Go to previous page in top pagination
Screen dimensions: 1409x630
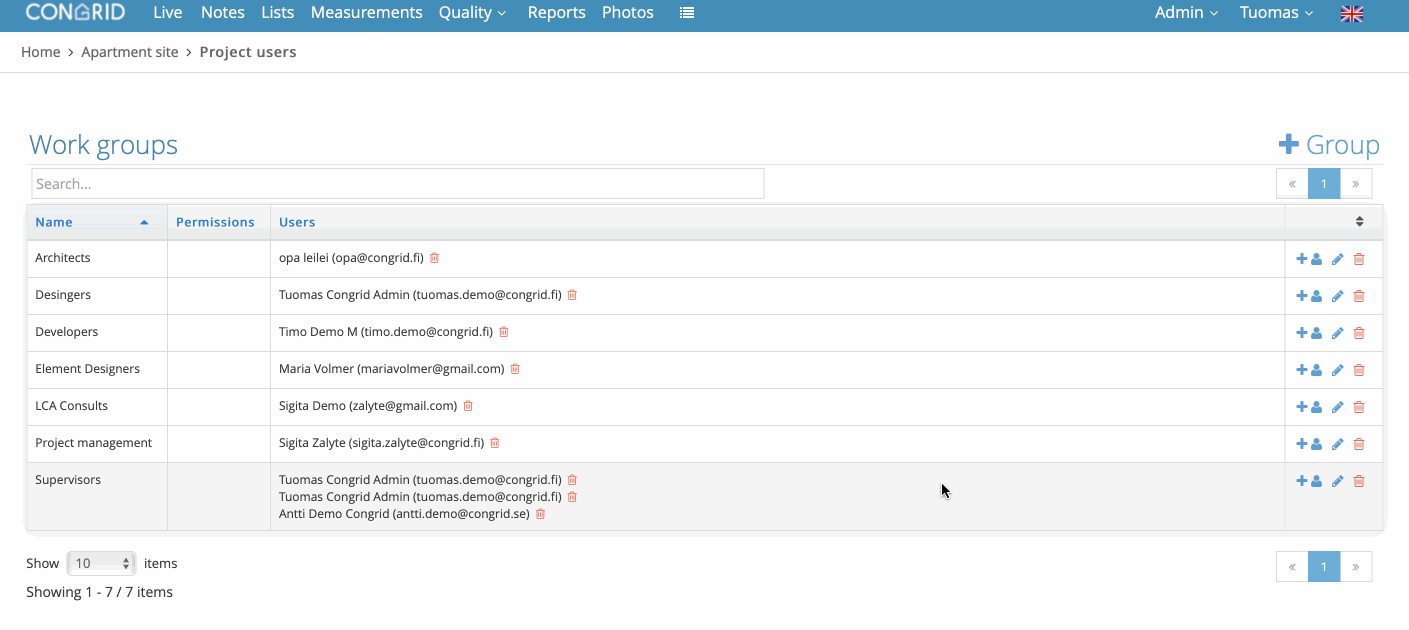click(x=1292, y=184)
